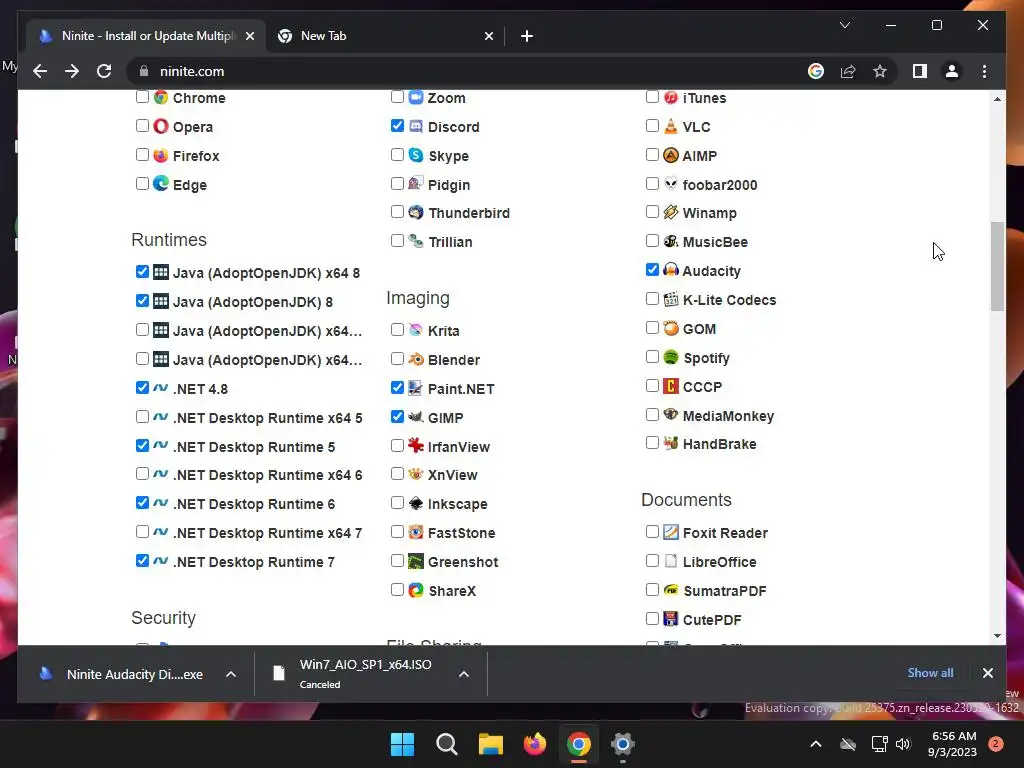
Task: Click the Thunderbird icon
Action: (x=416, y=212)
